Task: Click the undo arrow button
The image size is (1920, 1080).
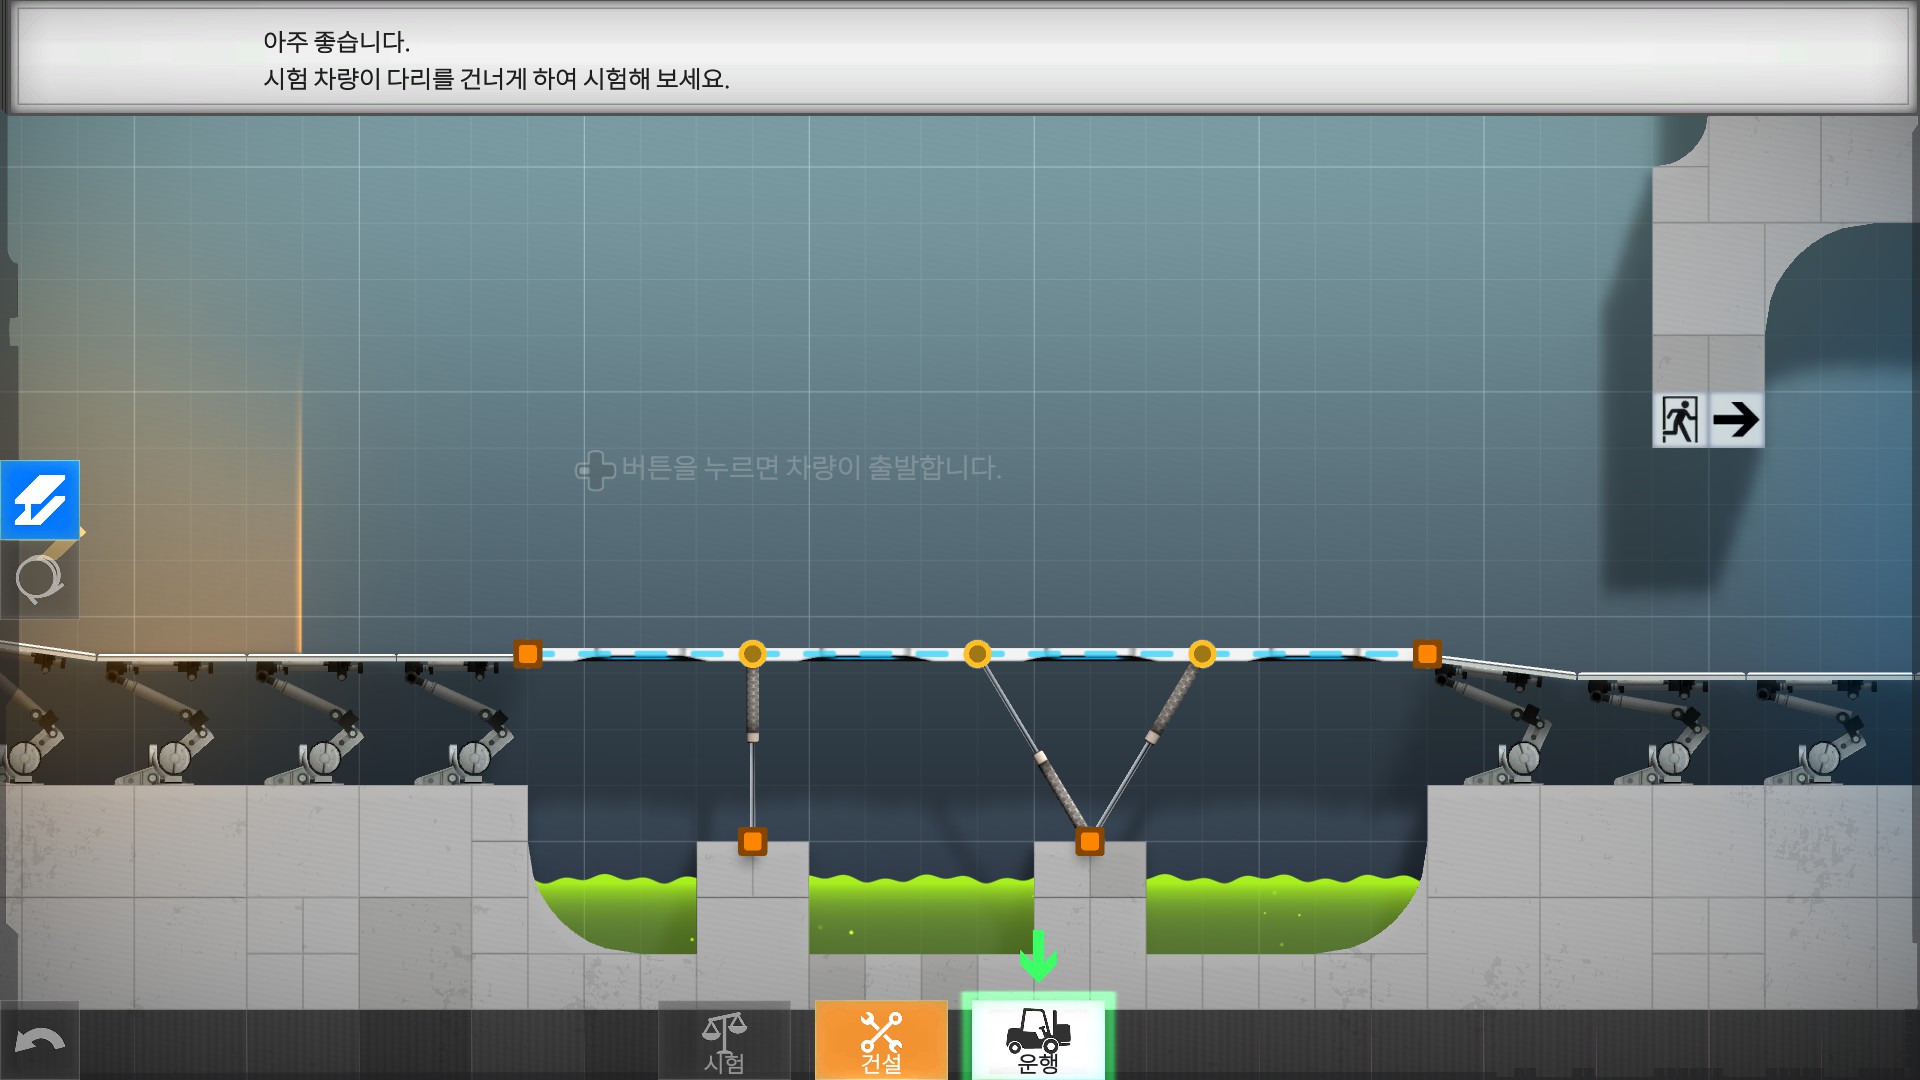Action: click(40, 1042)
